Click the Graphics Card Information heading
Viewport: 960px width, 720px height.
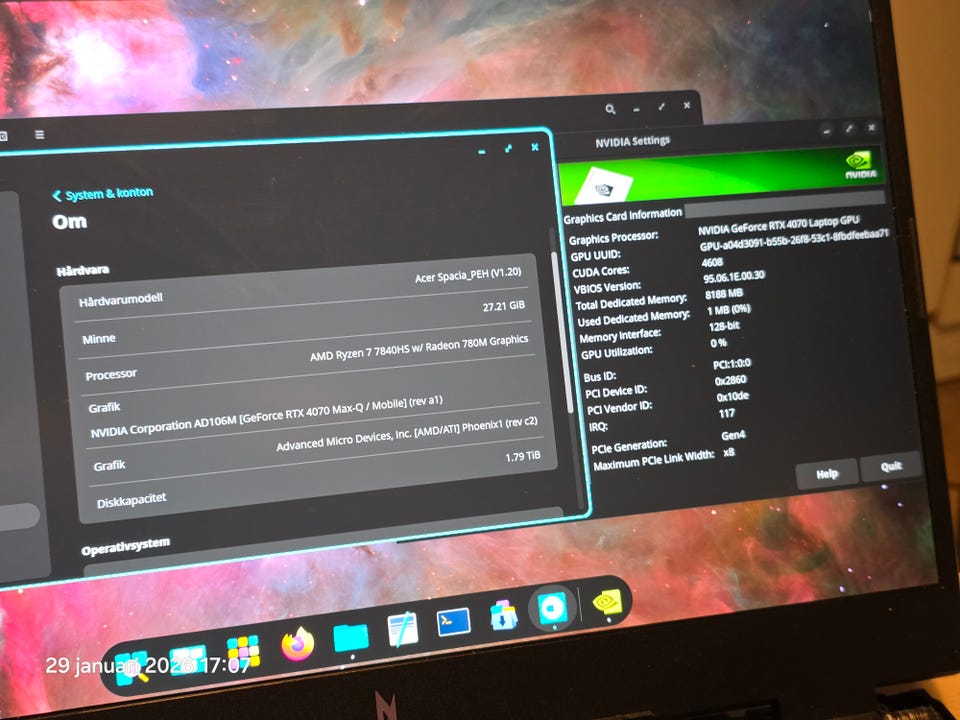623,216
